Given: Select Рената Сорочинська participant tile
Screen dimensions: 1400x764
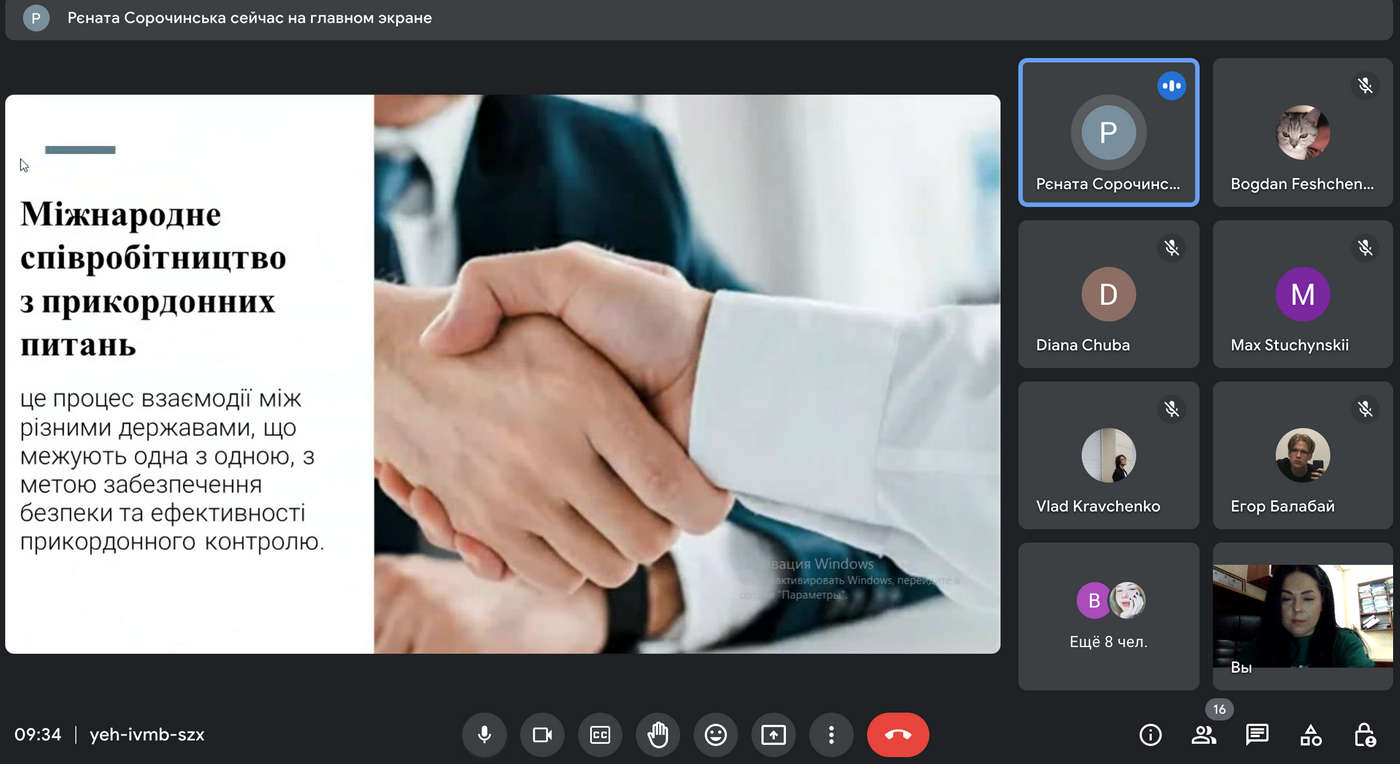Looking at the screenshot, I should click(x=1108, y=133).
